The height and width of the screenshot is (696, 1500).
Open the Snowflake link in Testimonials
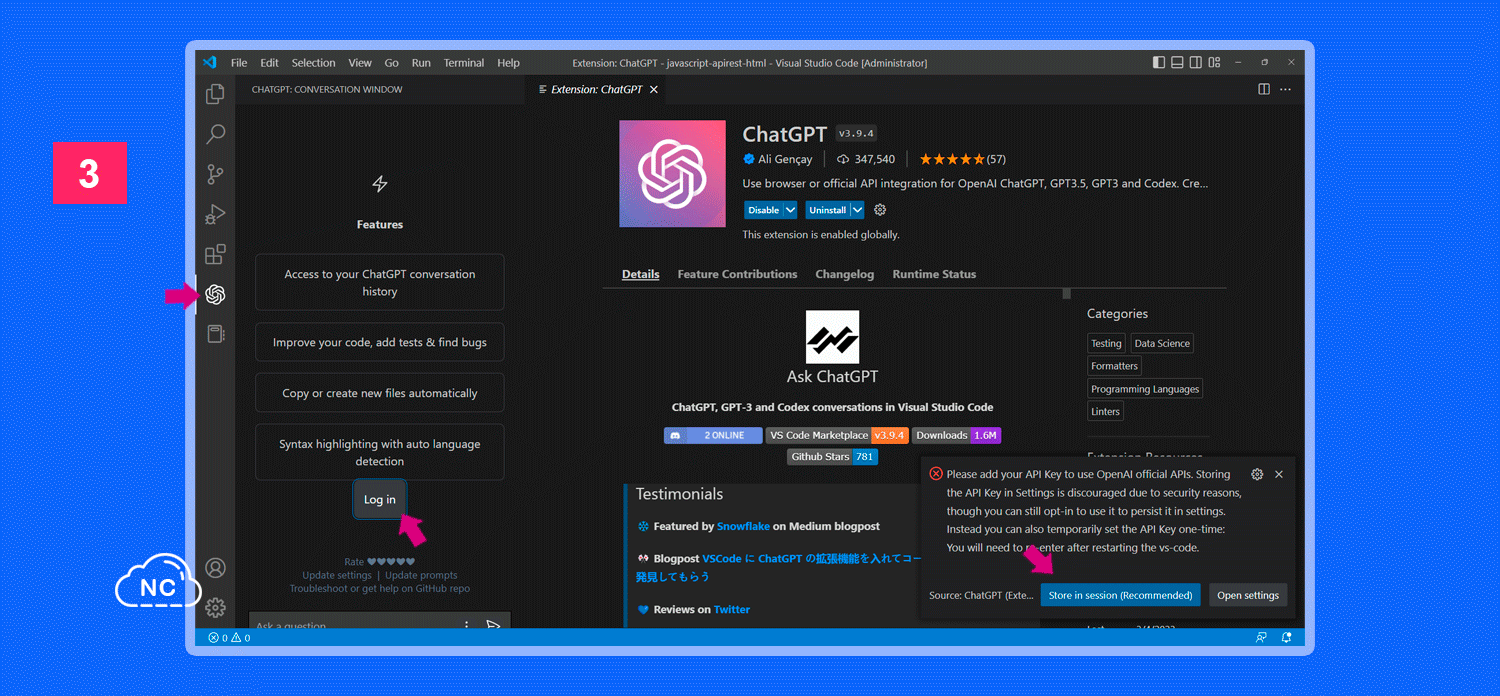point(743,526)
